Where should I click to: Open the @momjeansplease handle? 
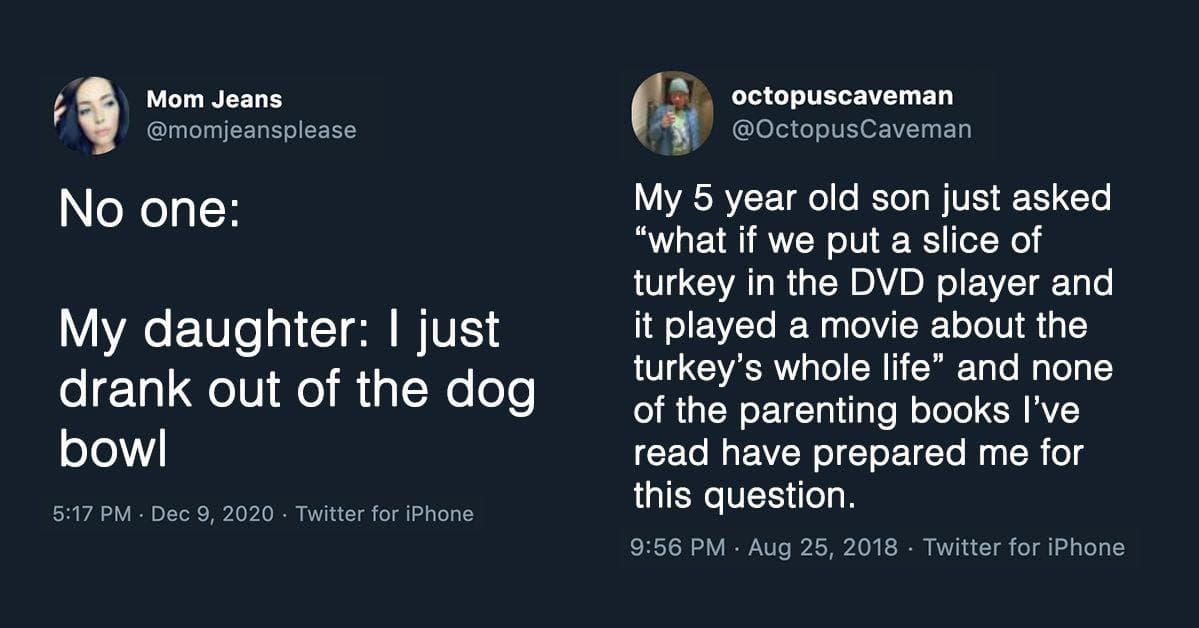click(x=251, y=130)
